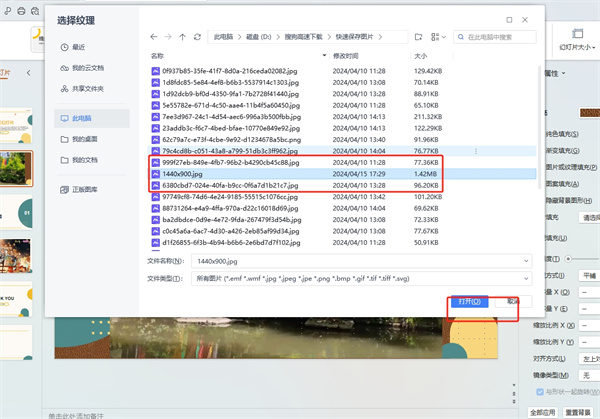Open the 平铺 placement mode dropdown
Image resolution: width=600 pixels, height=419 pixels.
click(x=590, y=276)
